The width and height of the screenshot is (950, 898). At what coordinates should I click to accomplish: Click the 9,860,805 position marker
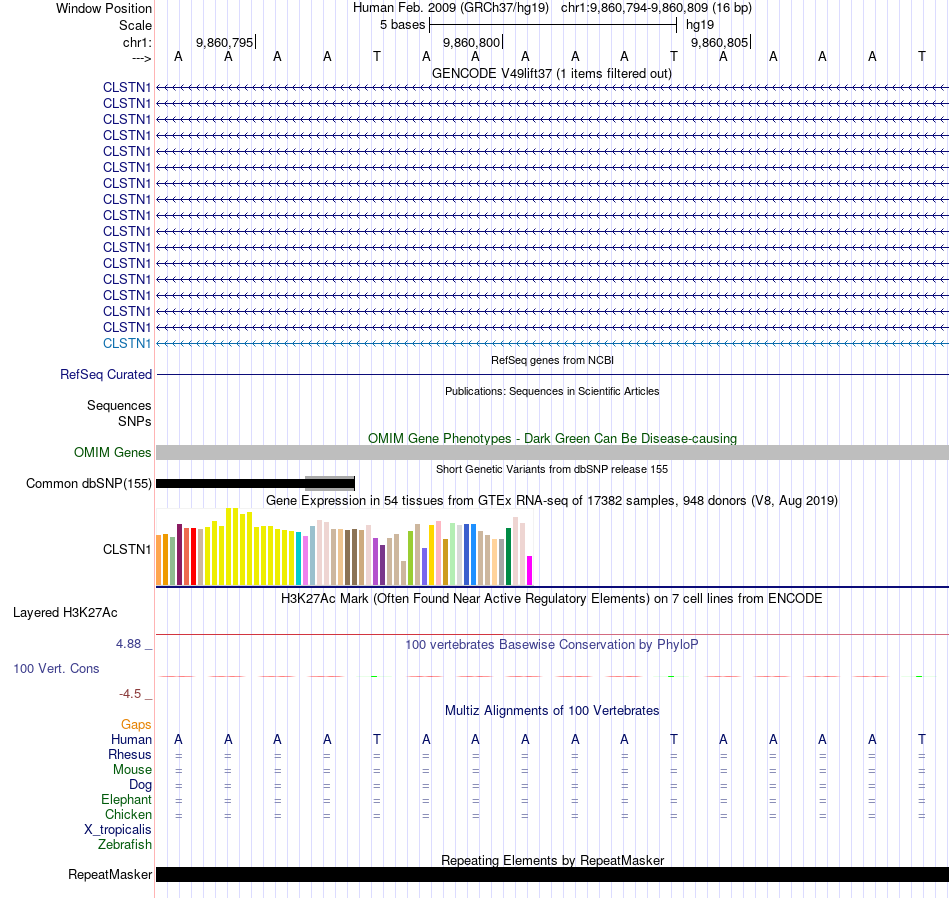pos(720,42)
